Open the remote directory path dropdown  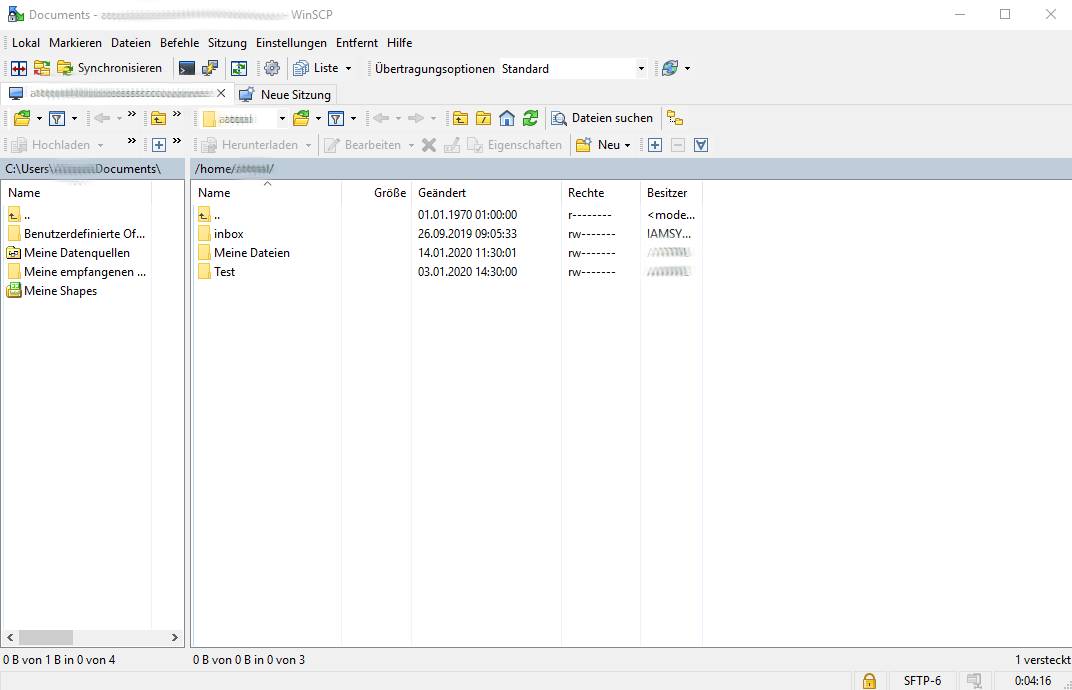(282, 118)
